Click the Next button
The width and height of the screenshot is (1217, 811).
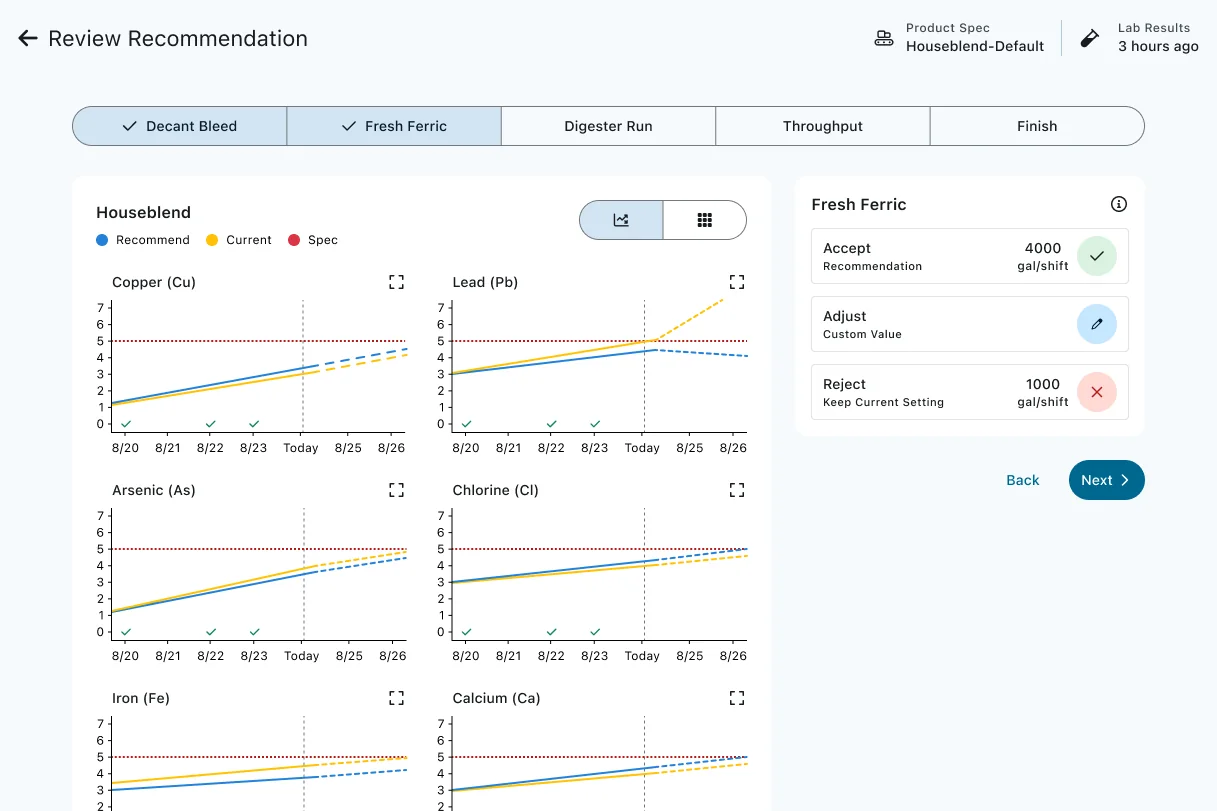tap(1106, 480)
